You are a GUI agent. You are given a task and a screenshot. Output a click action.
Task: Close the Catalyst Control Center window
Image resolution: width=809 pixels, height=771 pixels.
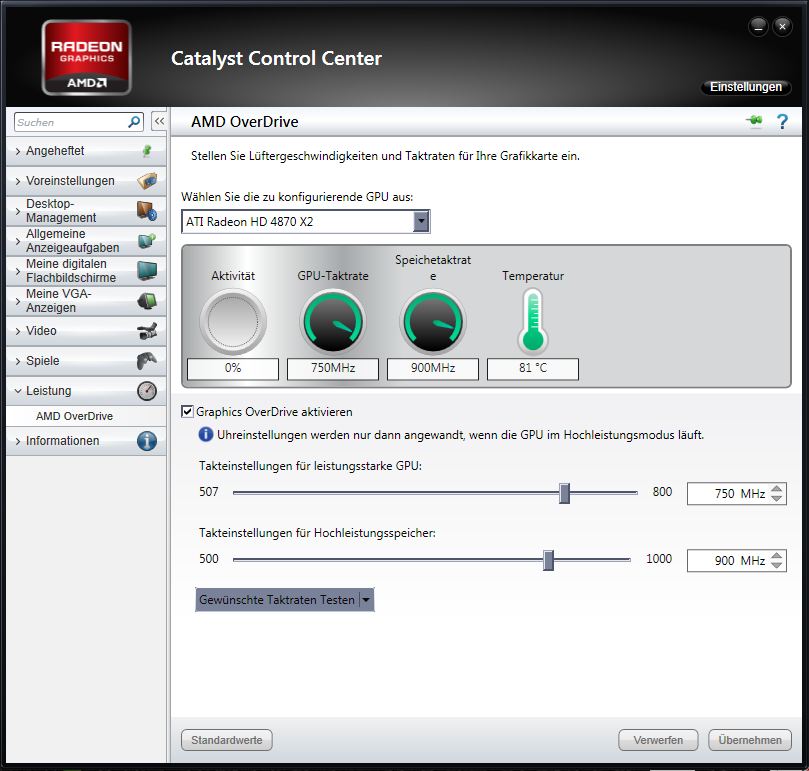782,26
